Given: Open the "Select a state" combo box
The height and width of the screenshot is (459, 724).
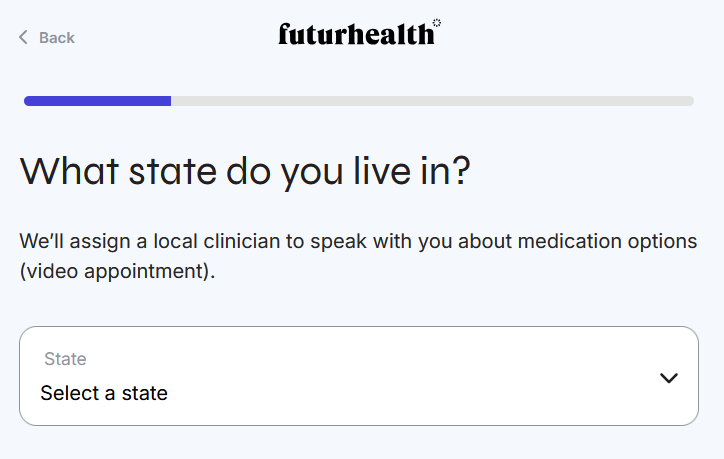Looking at the screenshot, I should (359, 376).
